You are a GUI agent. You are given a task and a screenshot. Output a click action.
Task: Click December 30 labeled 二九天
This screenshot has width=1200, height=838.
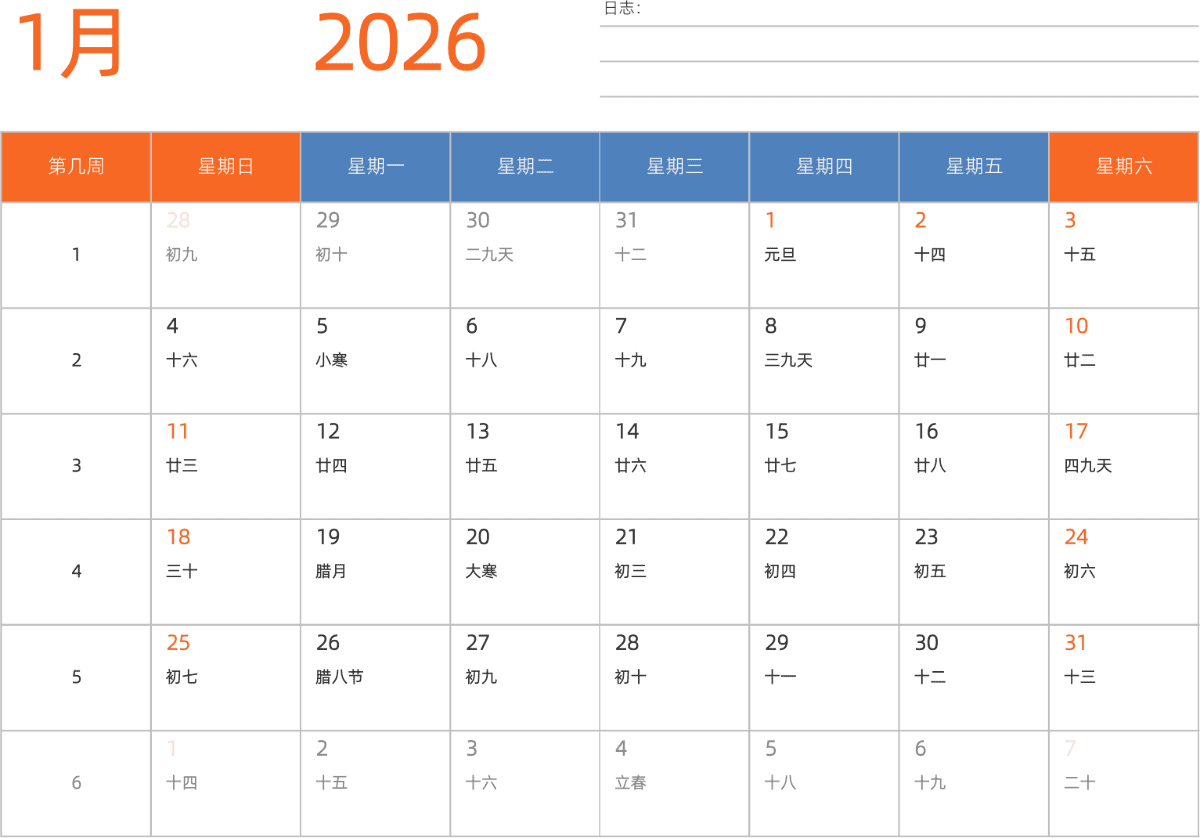(x=525, y=255)
